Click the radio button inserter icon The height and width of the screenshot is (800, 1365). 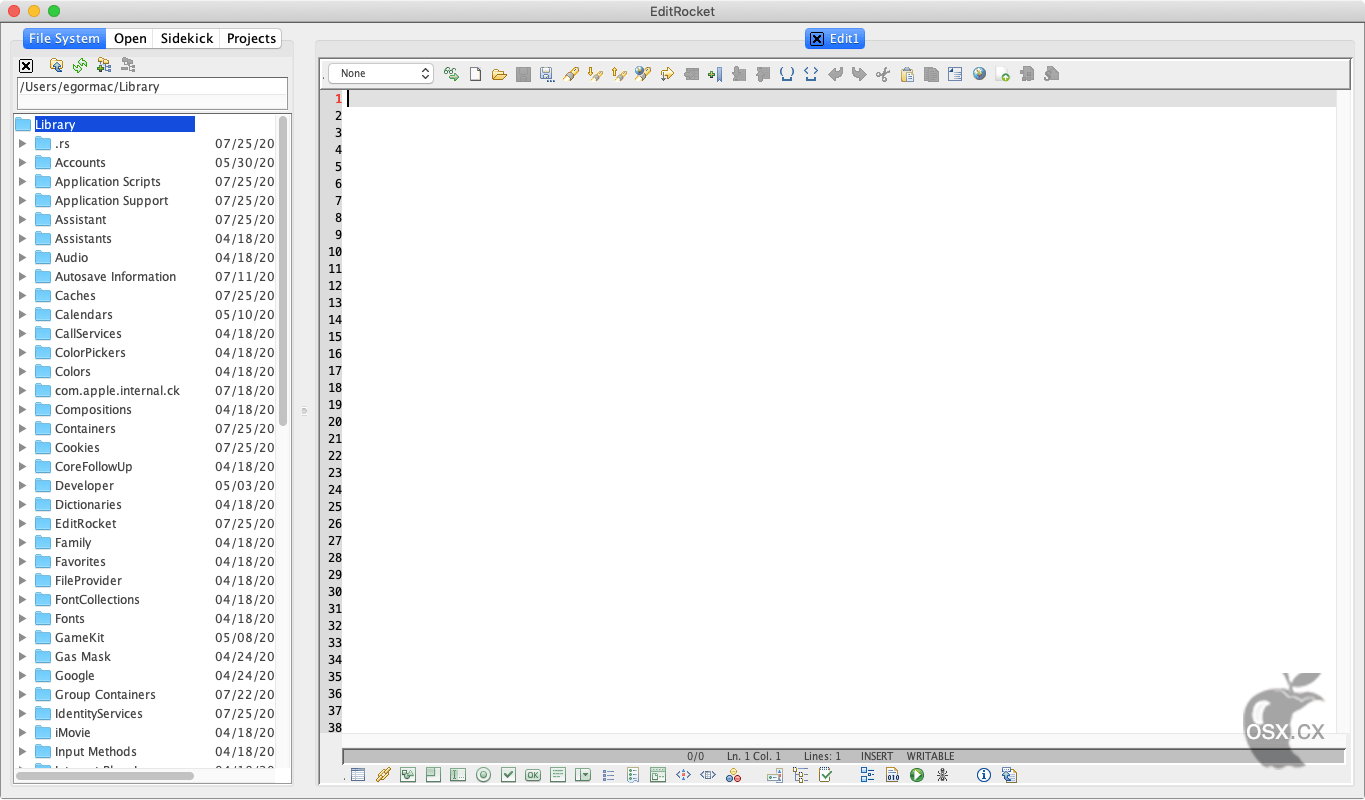point(484,775)
